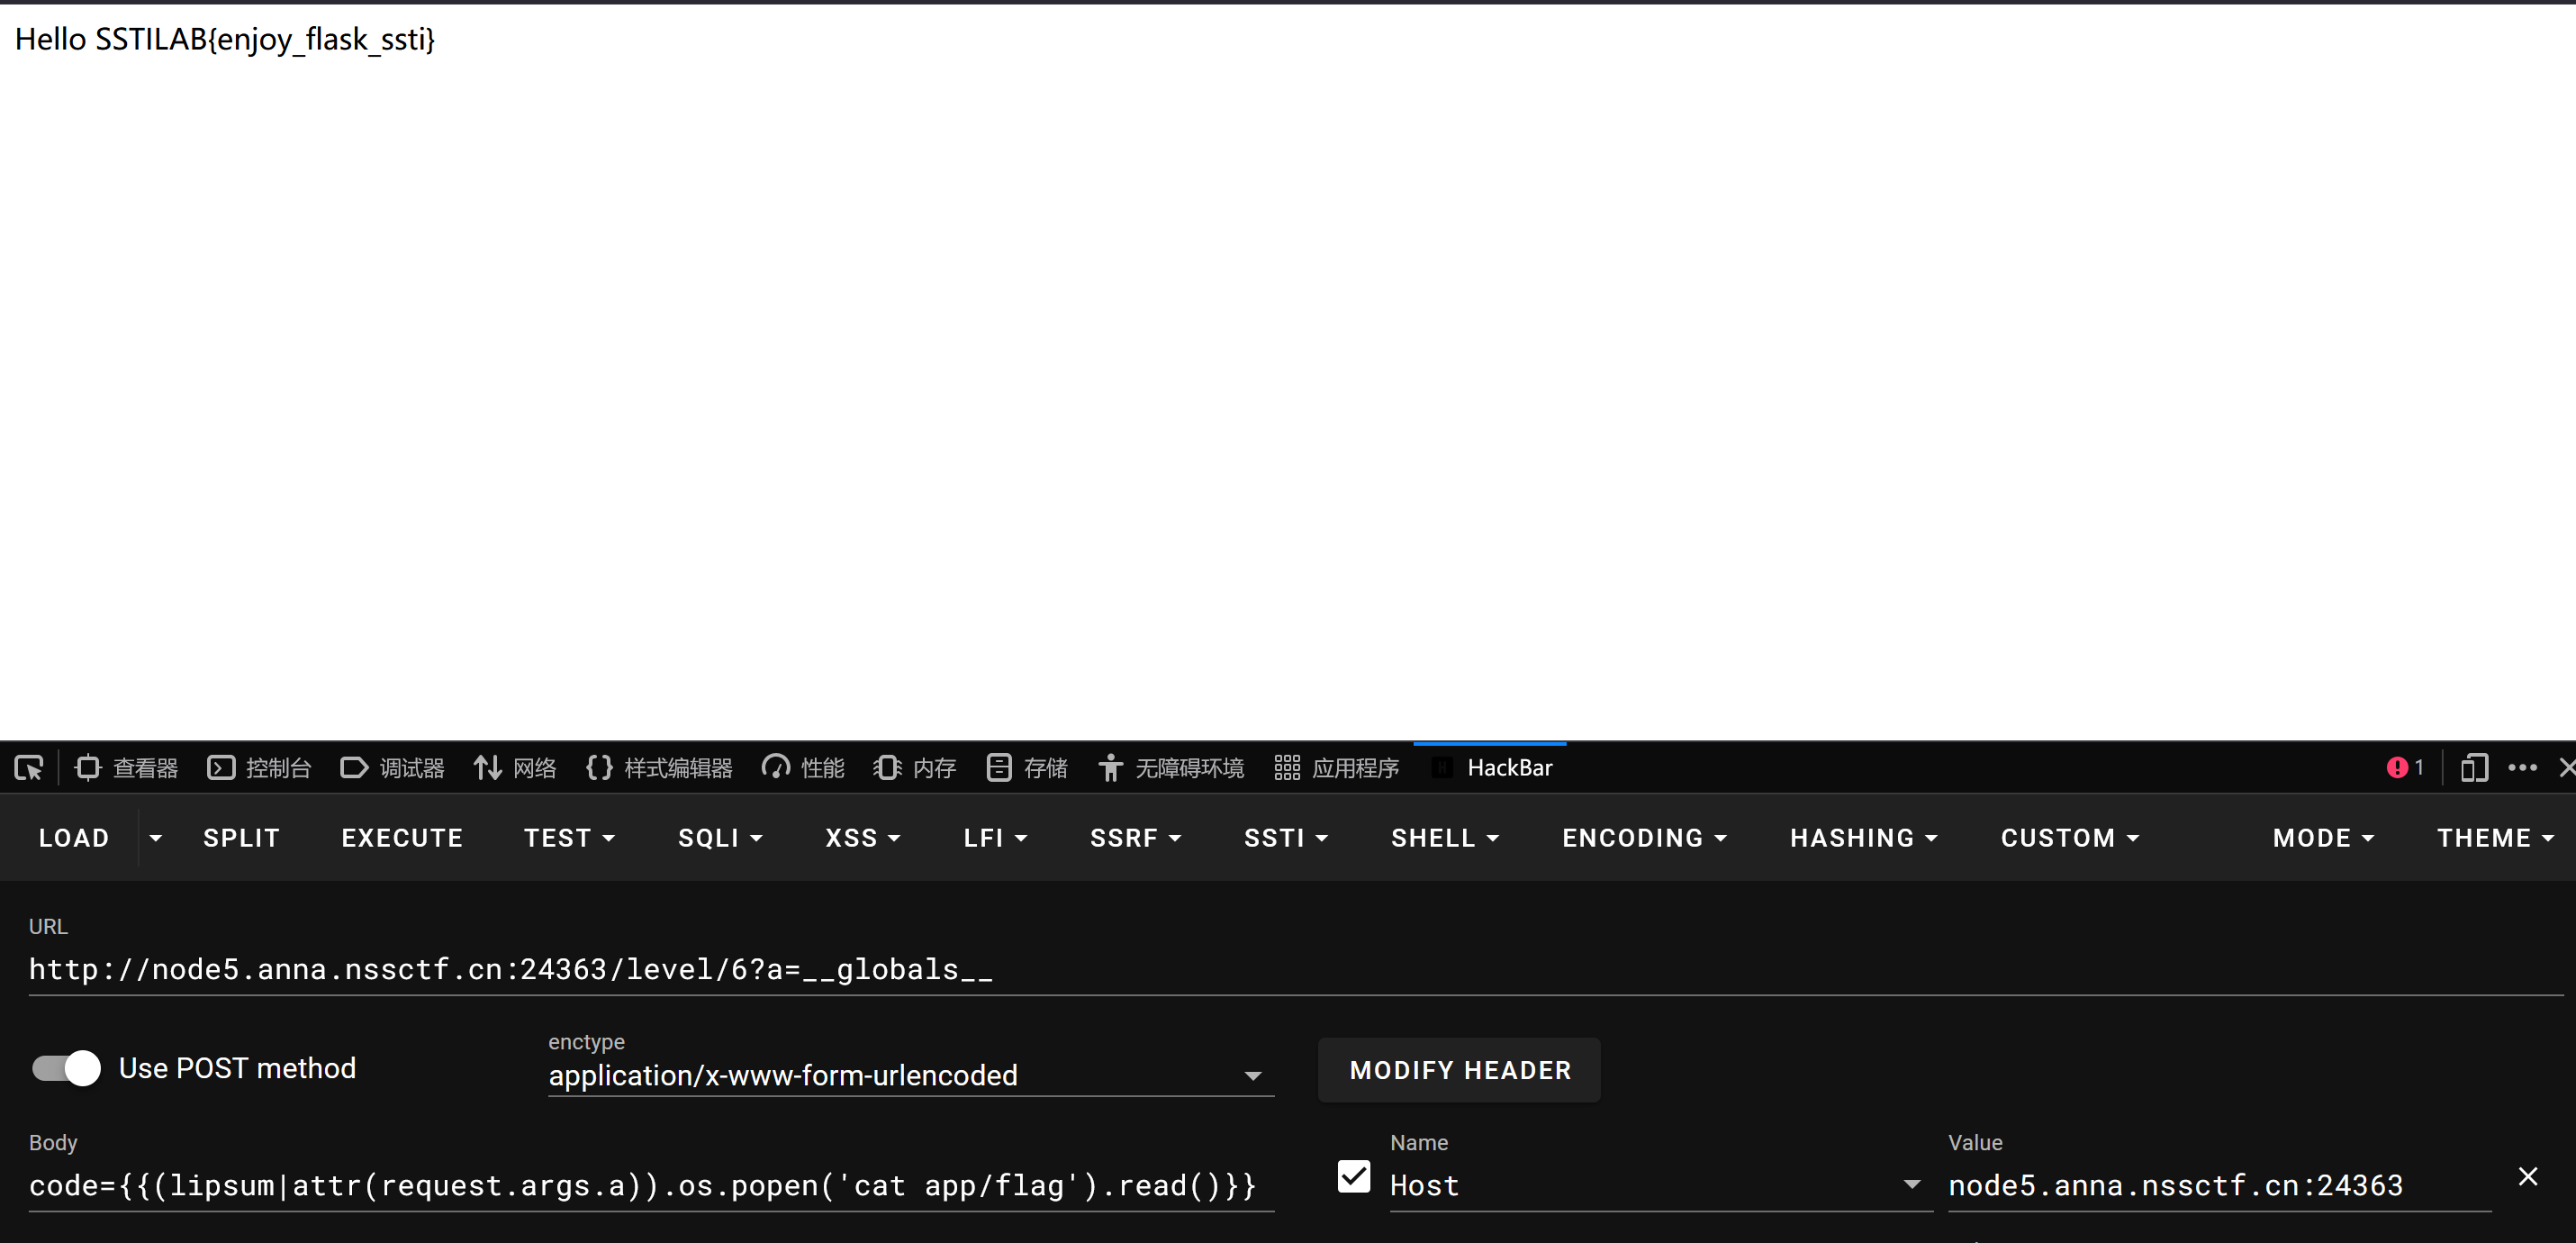Open the Style Editor (样式编辑器) panel
This screenshot has height=1243, width=2576.
(659, 768)
